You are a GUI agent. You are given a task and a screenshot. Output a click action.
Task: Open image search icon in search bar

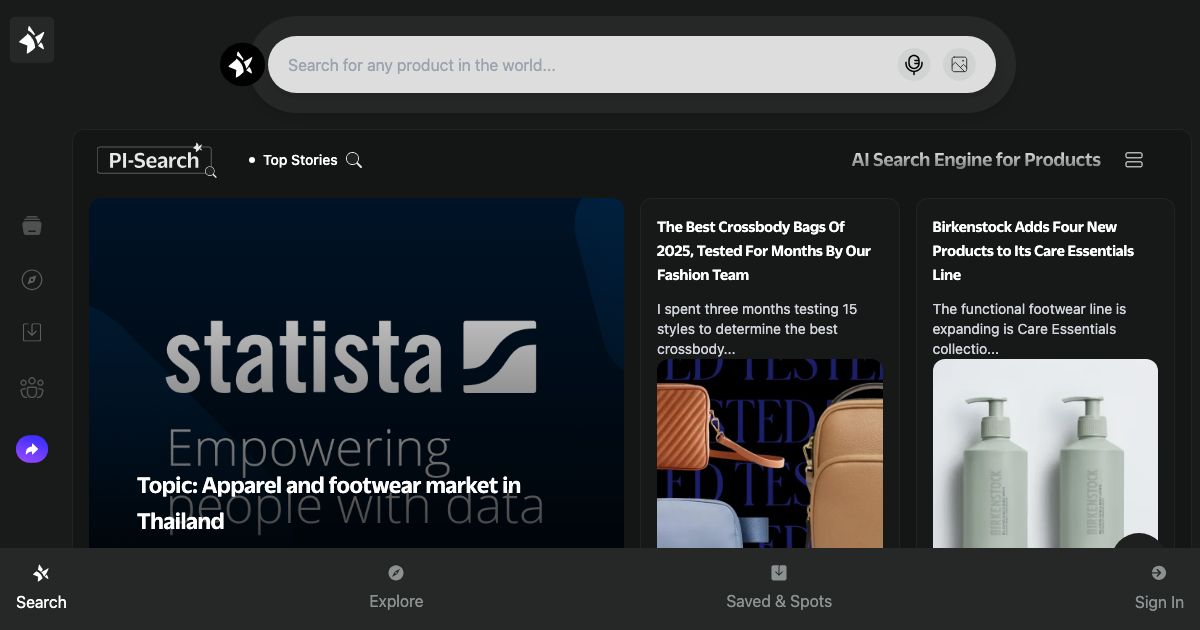point(959,65)
